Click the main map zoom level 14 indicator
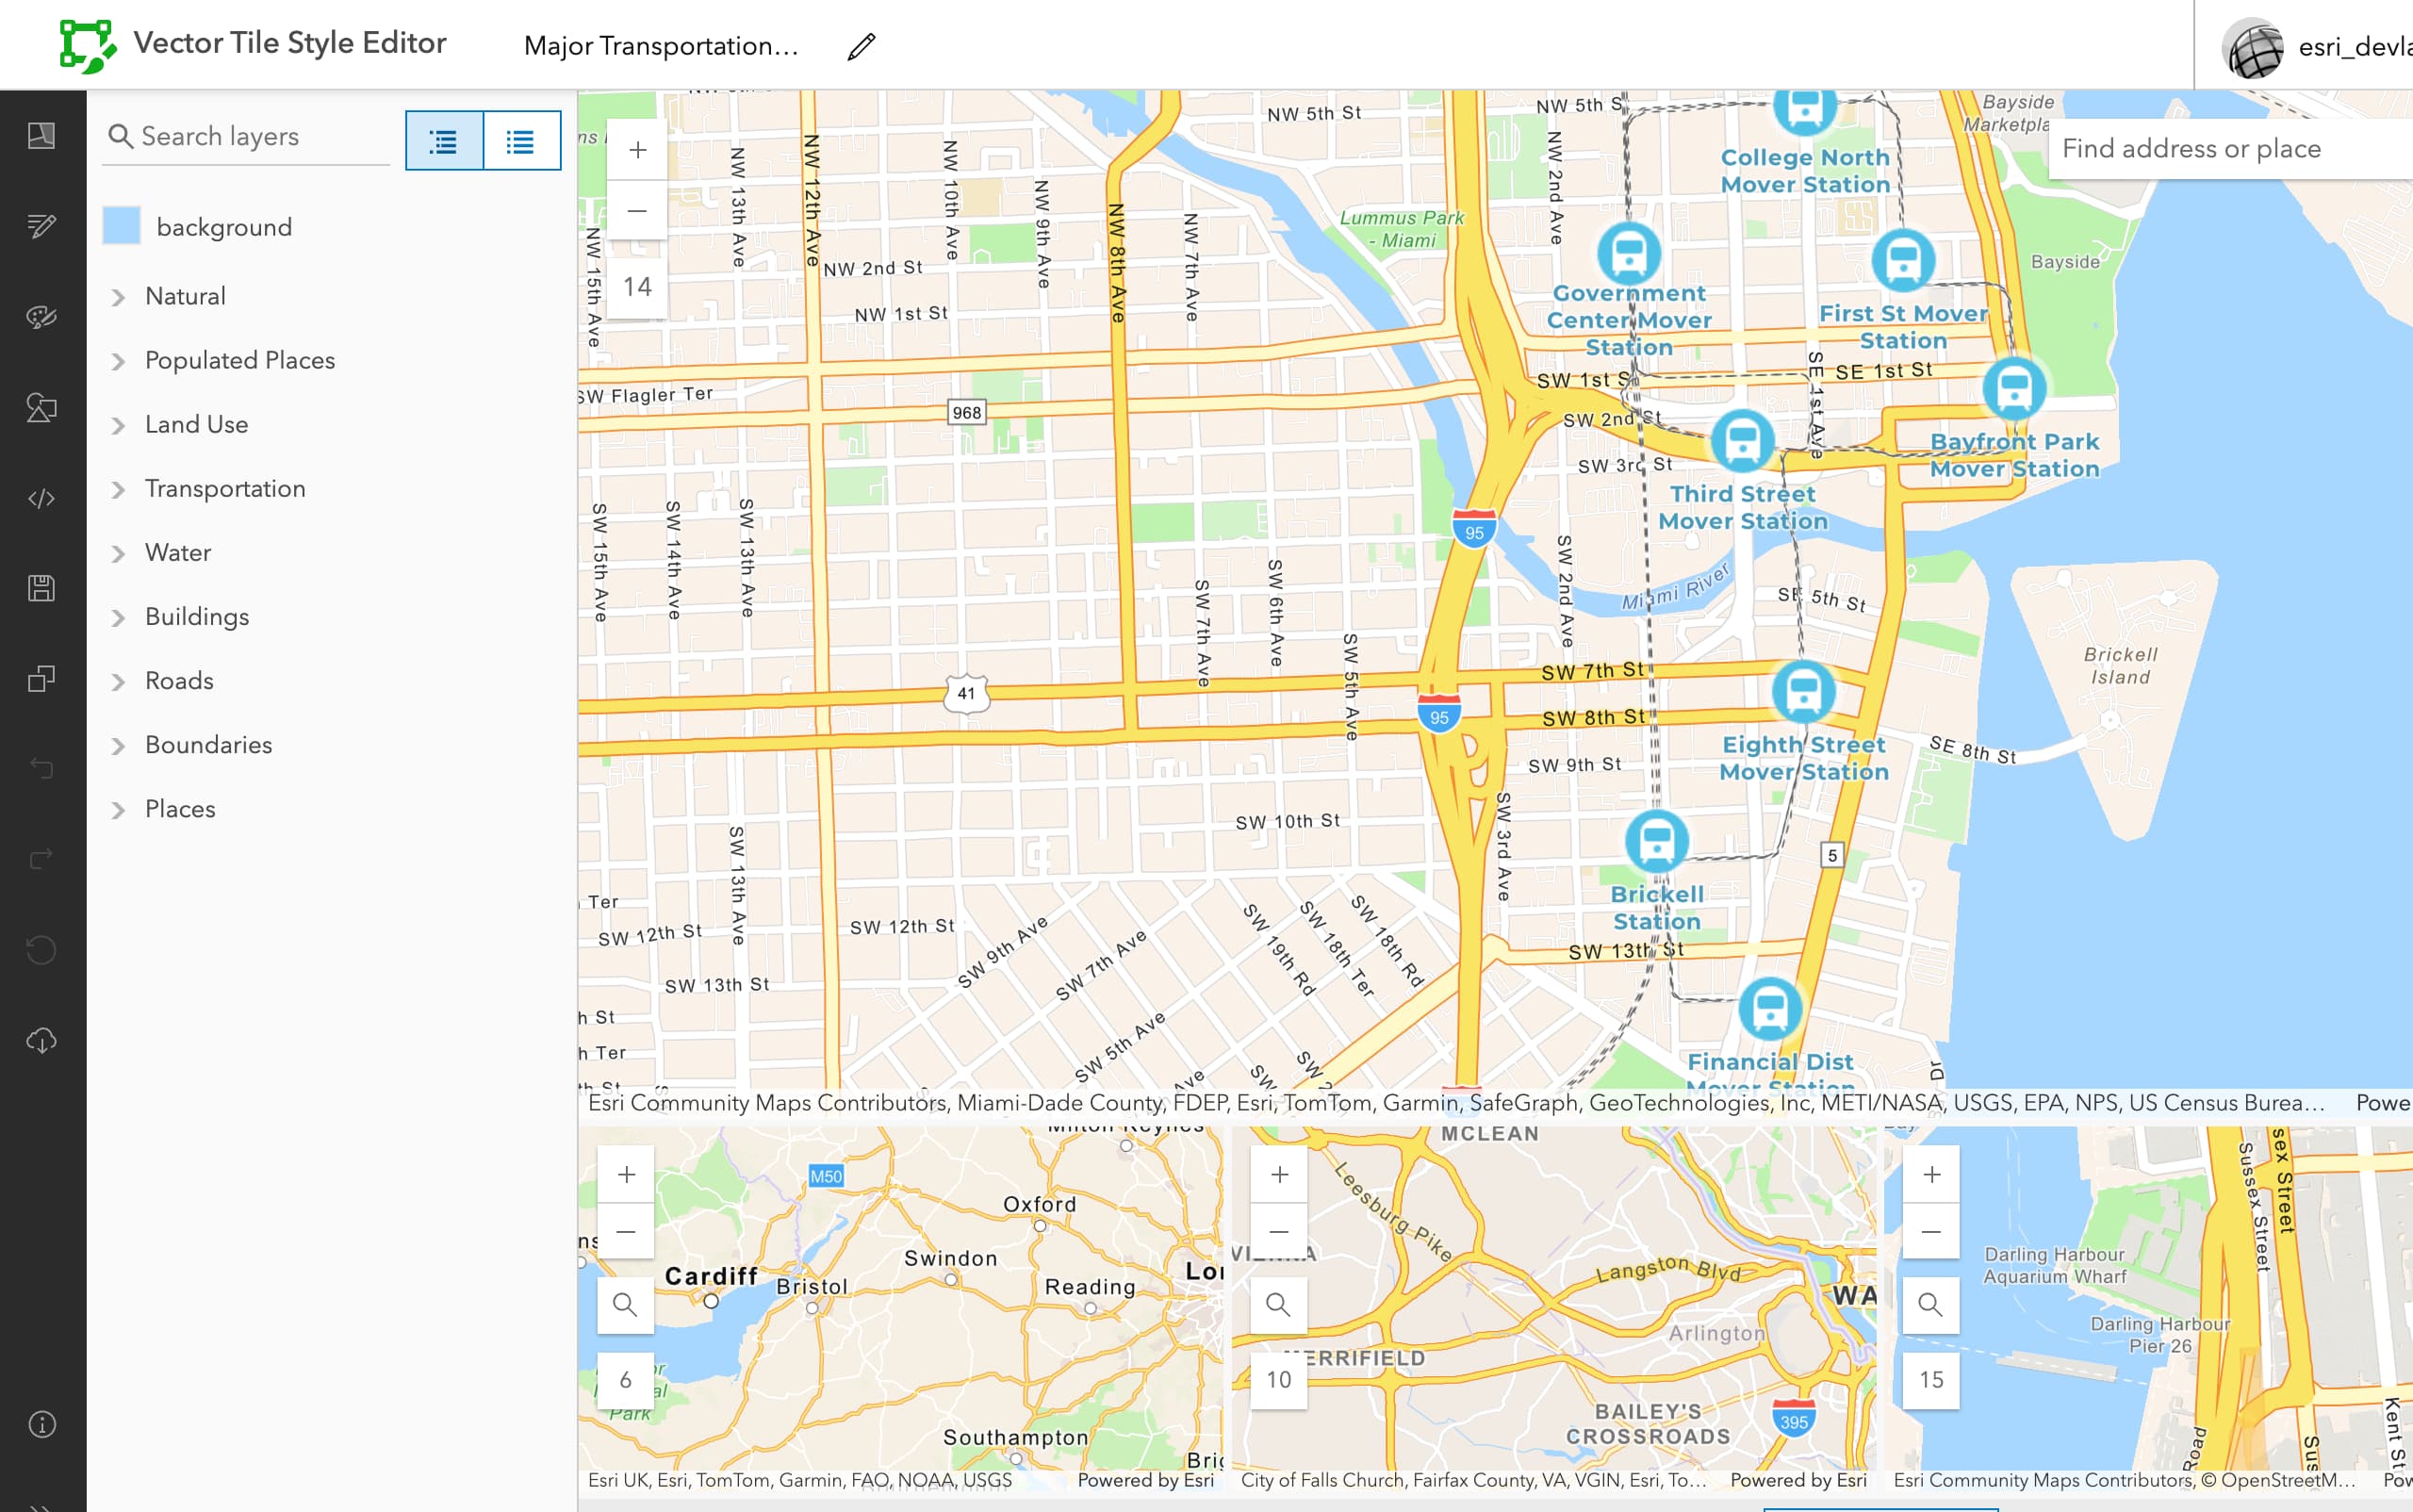 [637, 287]
